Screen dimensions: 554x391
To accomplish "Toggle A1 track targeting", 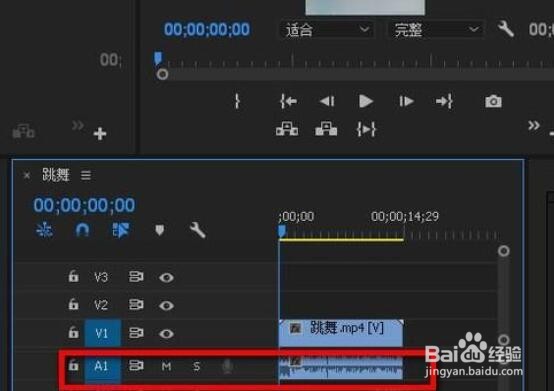I will click(x=102, y=367).
